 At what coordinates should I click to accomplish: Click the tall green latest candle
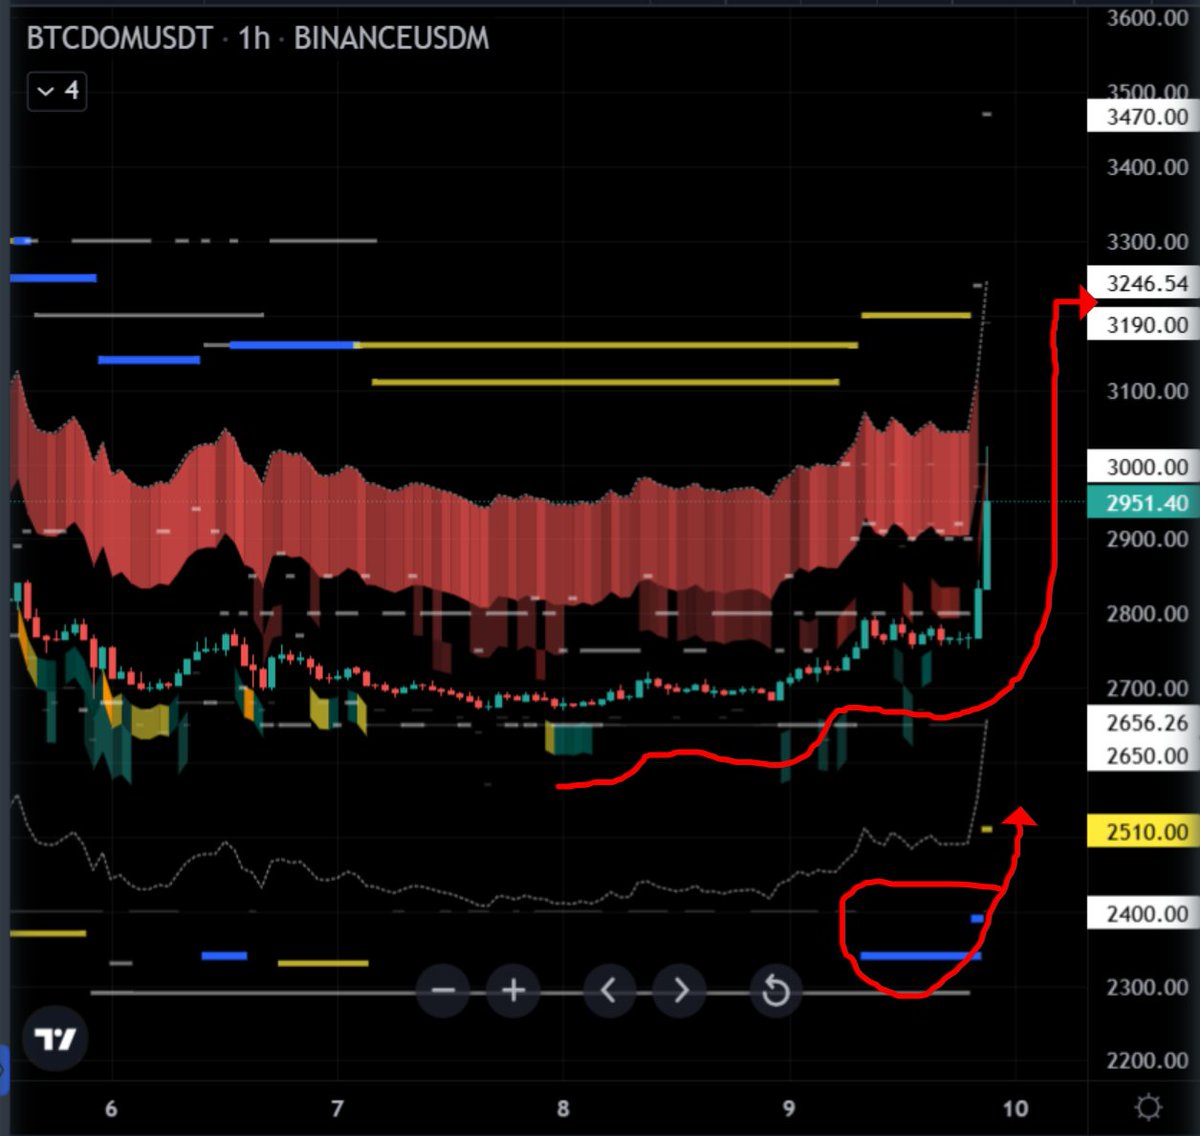pos(987,545)
